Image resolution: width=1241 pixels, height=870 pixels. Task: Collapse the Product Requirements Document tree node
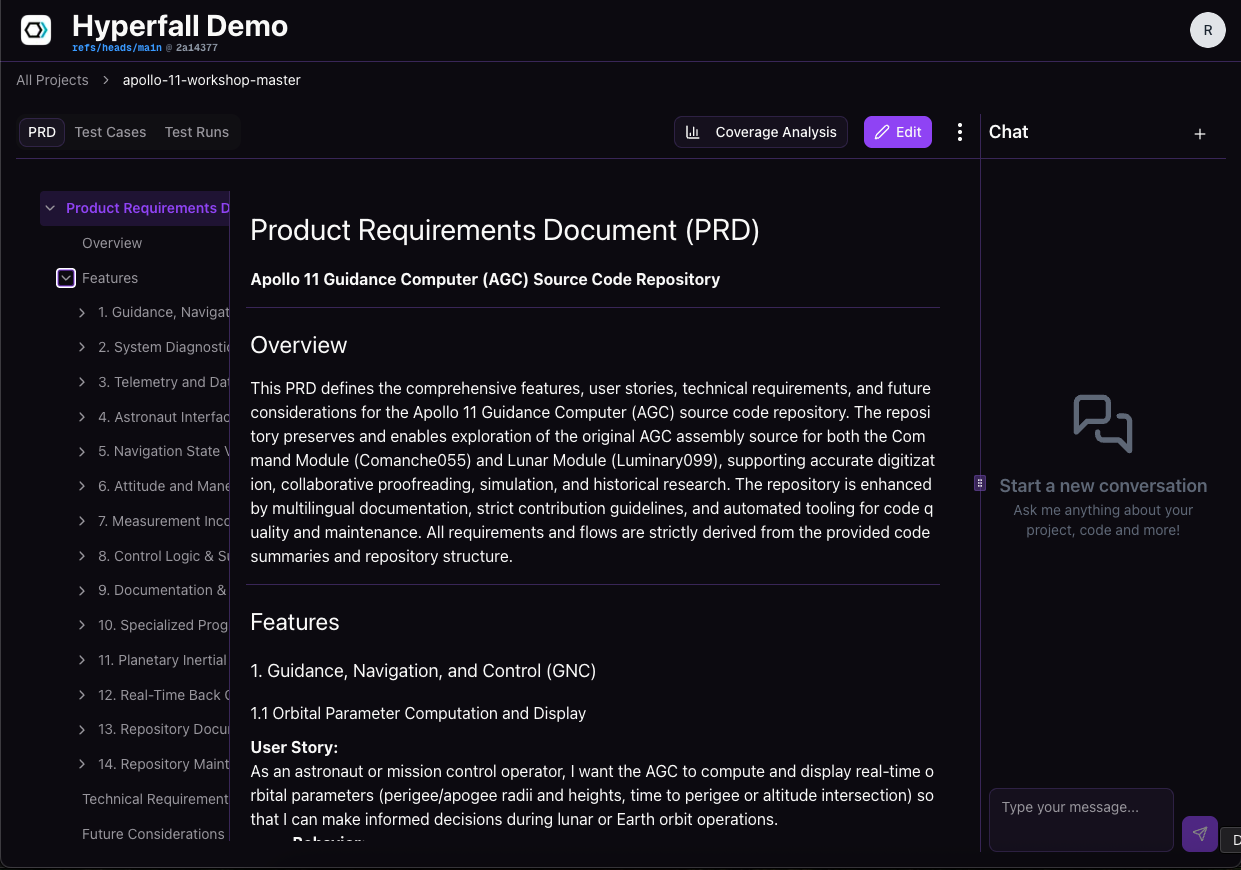tap(50, 208)
